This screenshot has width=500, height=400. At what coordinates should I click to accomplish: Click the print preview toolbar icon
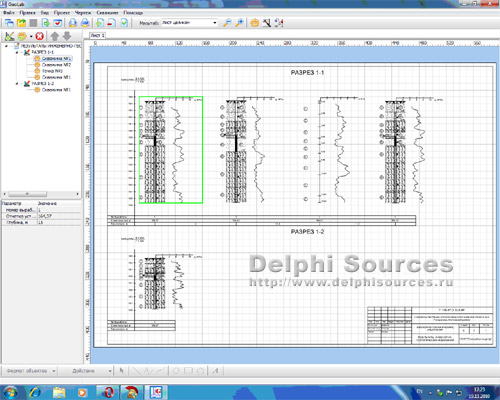73,23
